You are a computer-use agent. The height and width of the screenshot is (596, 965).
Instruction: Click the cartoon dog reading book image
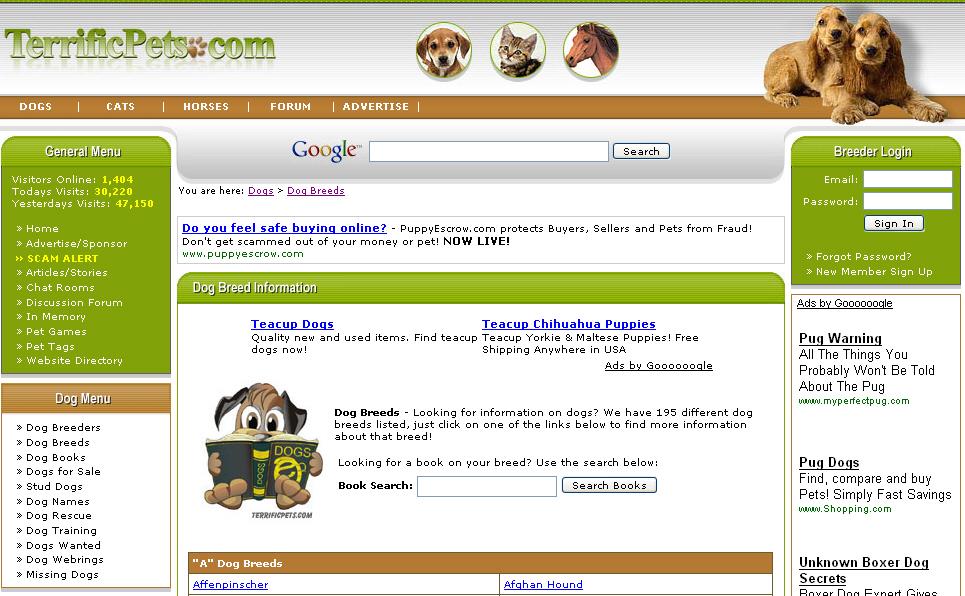[263, 451]
